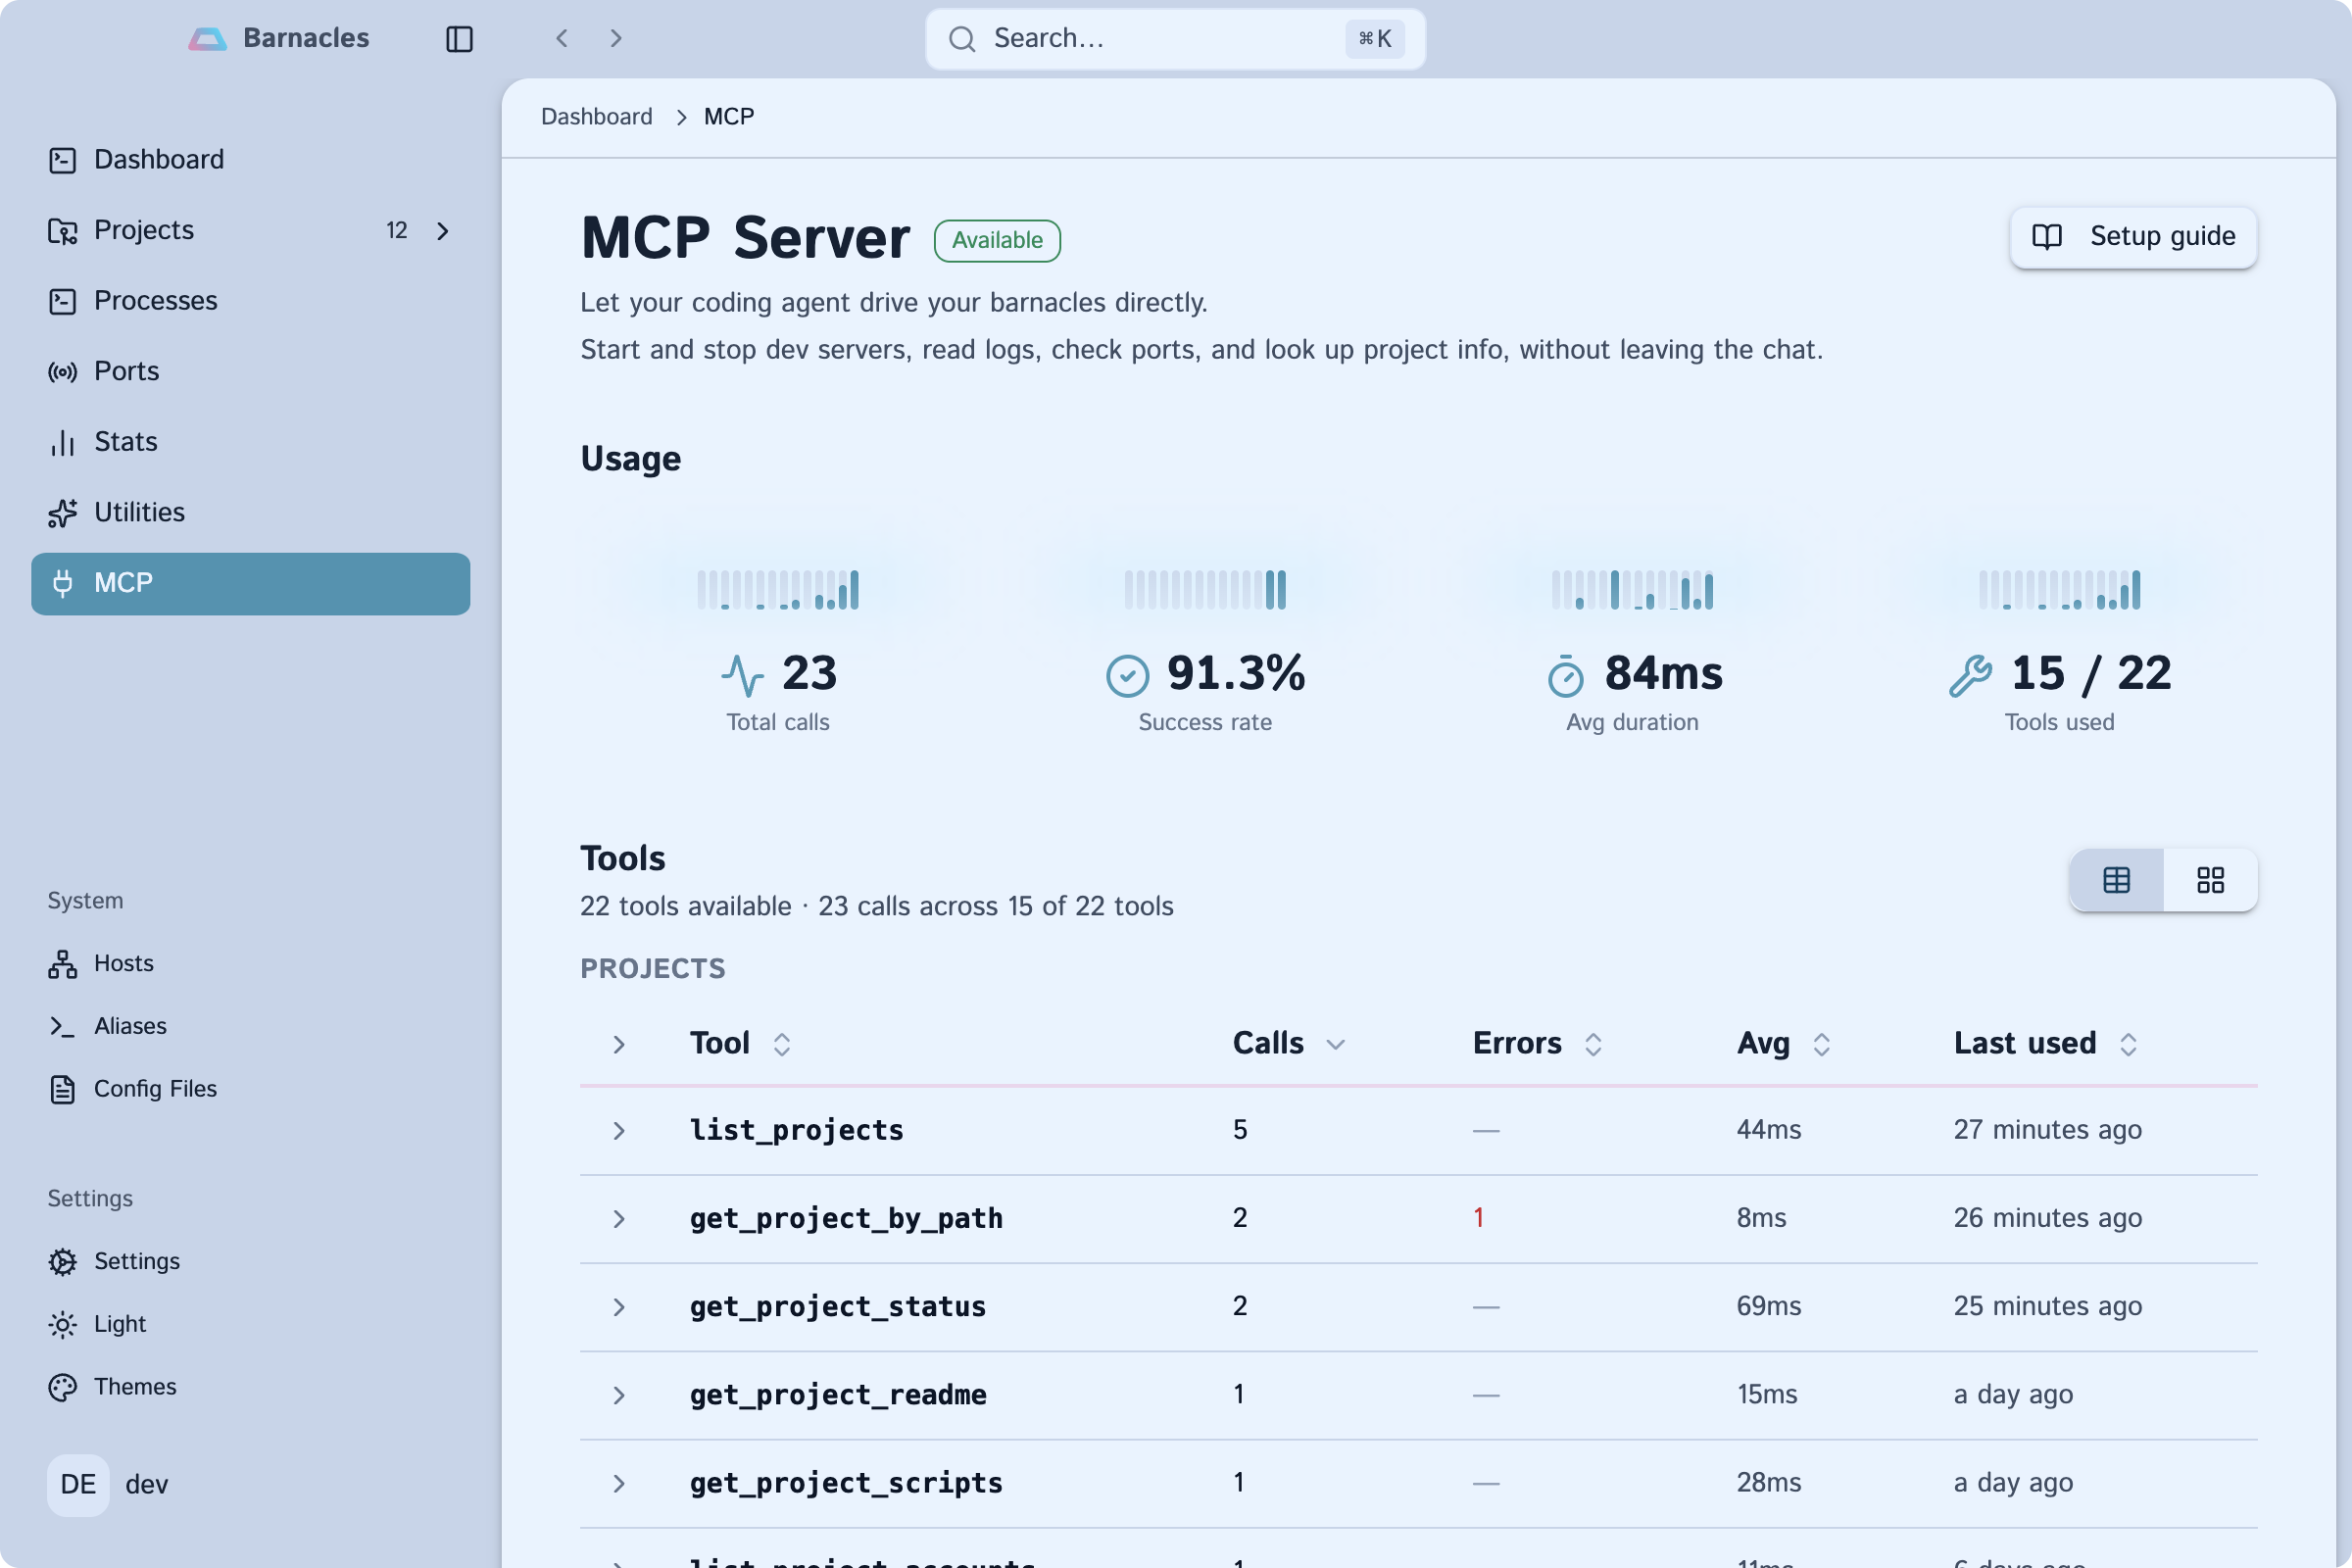This screenshot has width=2352, height=1568.
Task: Switch tools list to grid view
Action: [2210, 880]
